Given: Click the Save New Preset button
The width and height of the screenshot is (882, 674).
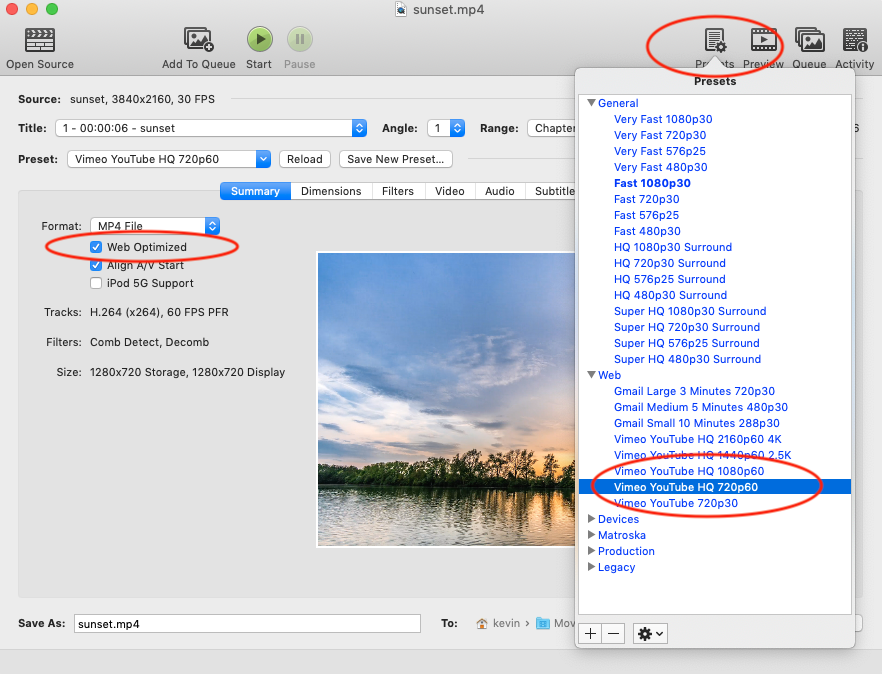Looking at the screenshot, I should point(396,159).
